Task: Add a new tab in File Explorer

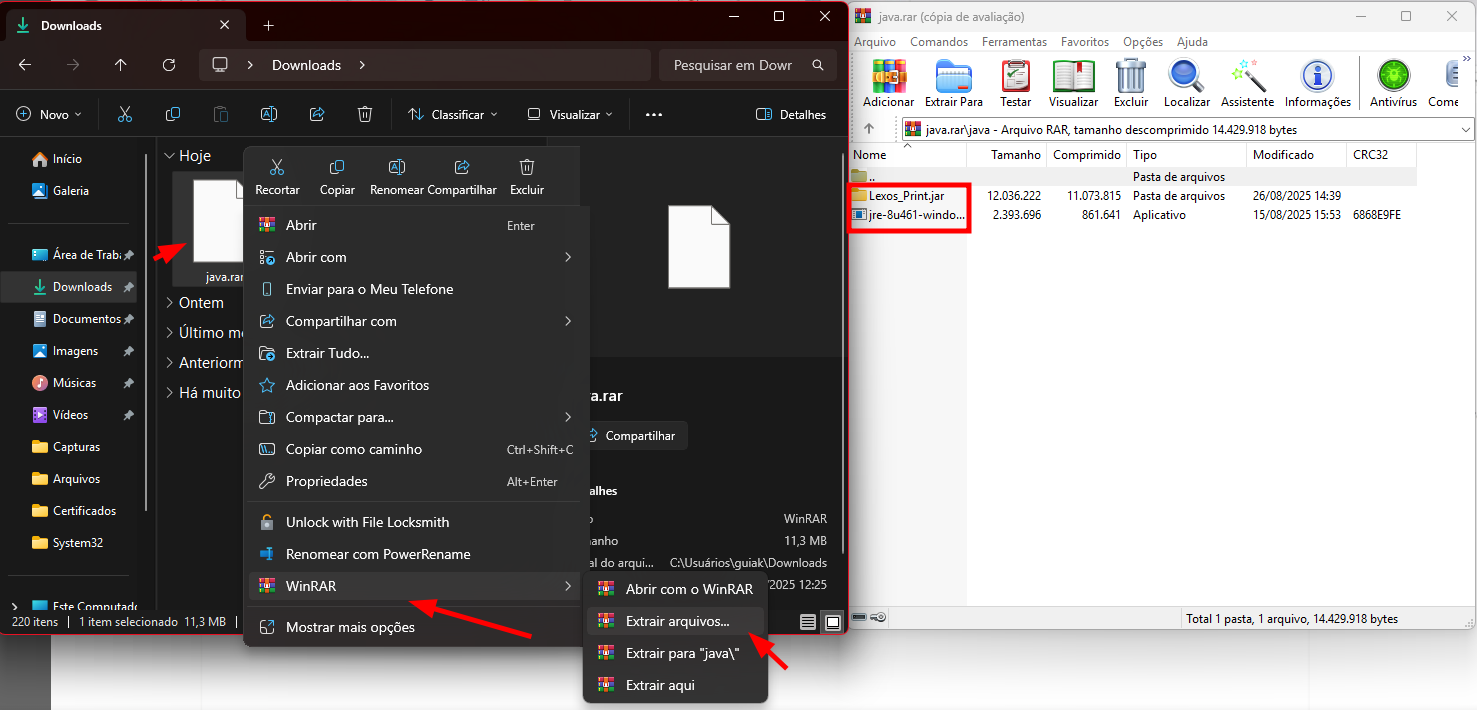Action: click(268, 25)
